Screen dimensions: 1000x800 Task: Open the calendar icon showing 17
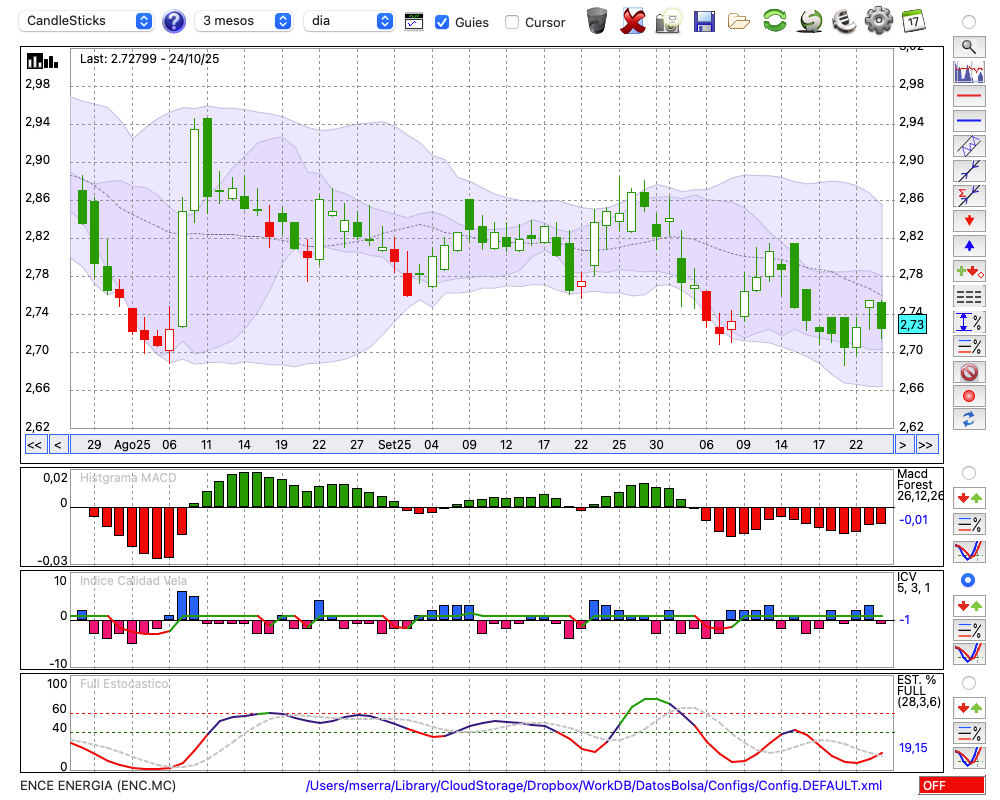(913, 21)
